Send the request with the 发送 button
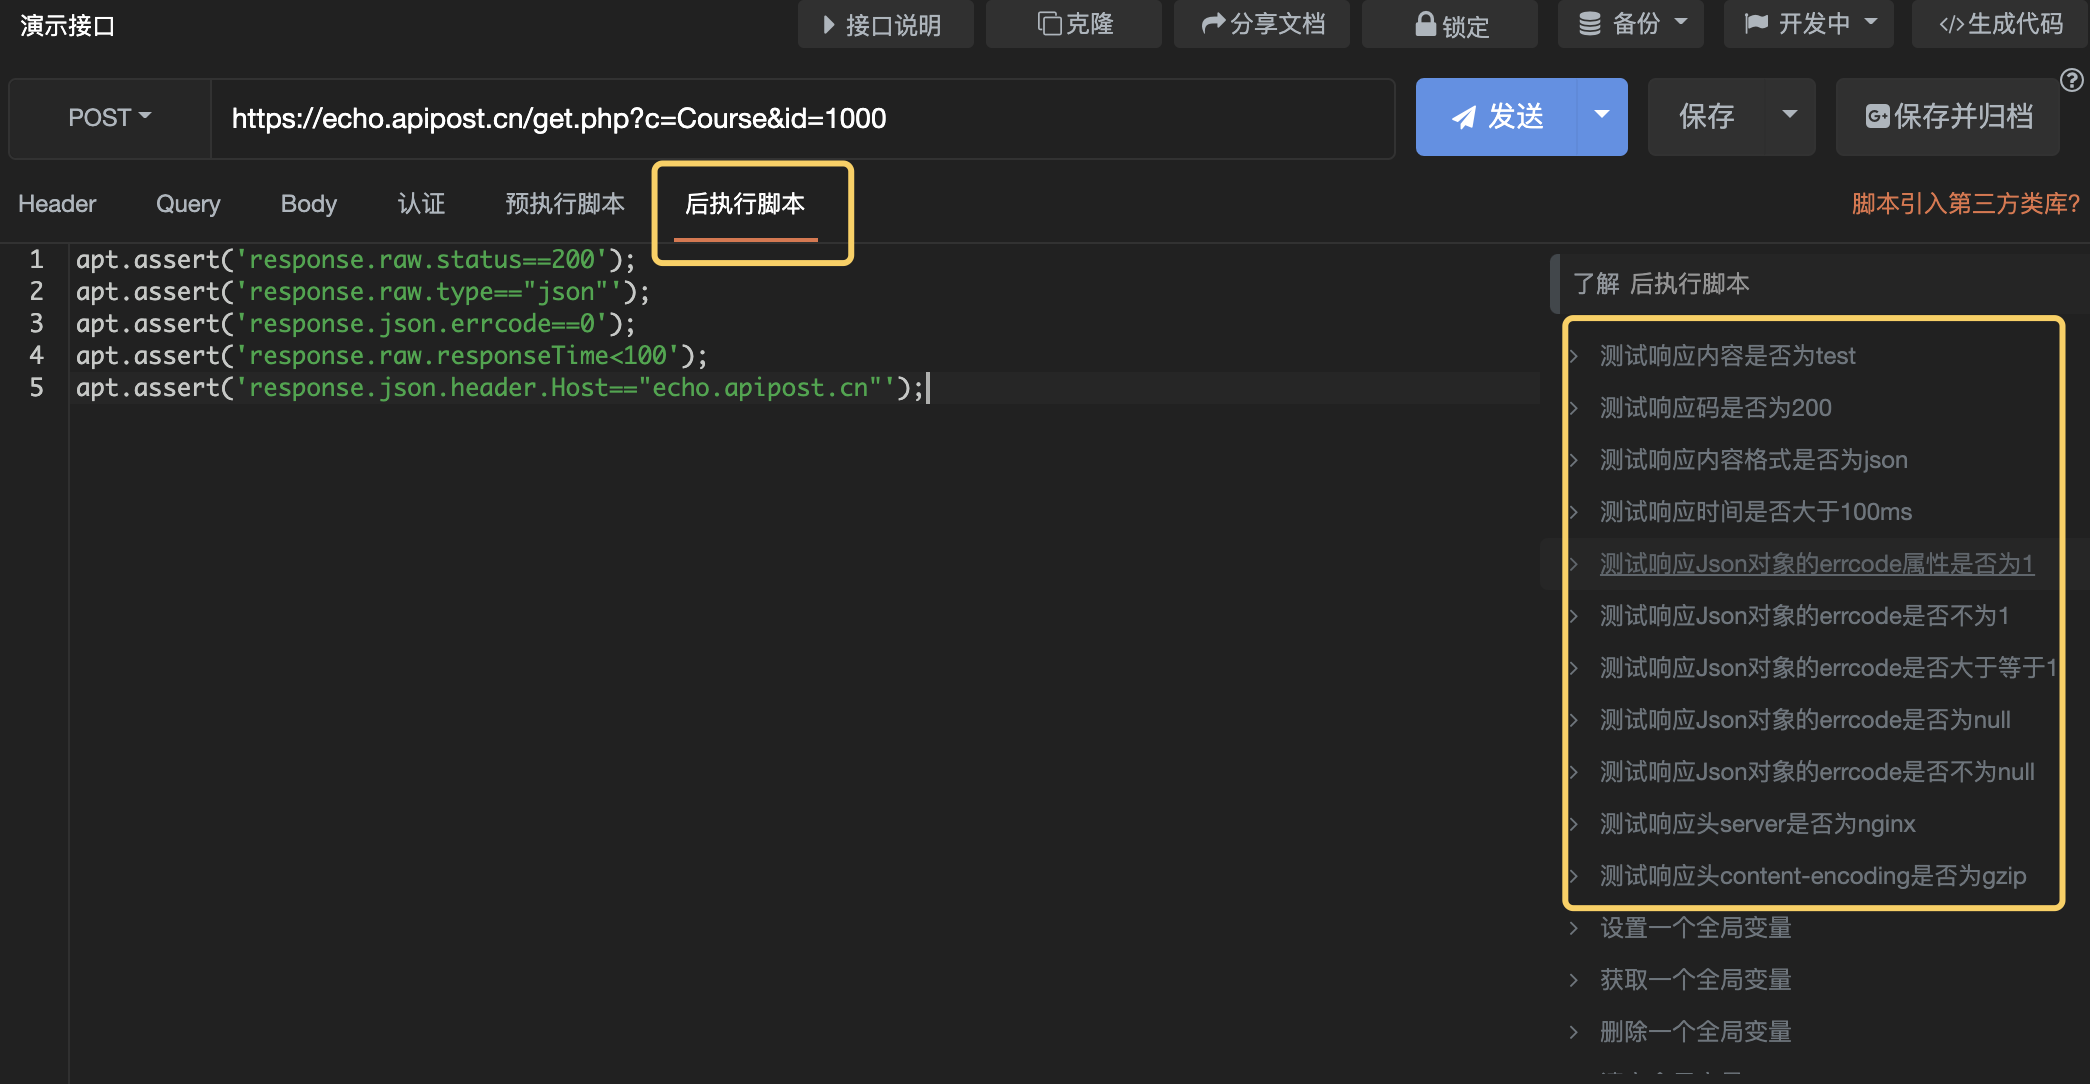 coord(1497,117)
